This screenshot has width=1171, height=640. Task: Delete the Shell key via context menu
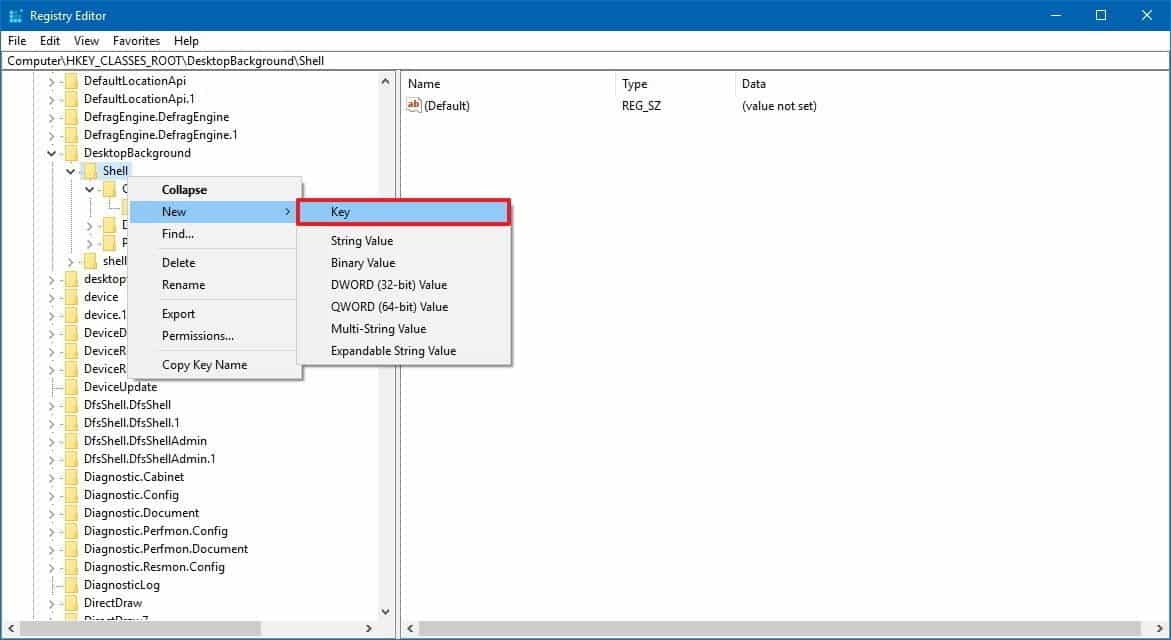point(215,263)
